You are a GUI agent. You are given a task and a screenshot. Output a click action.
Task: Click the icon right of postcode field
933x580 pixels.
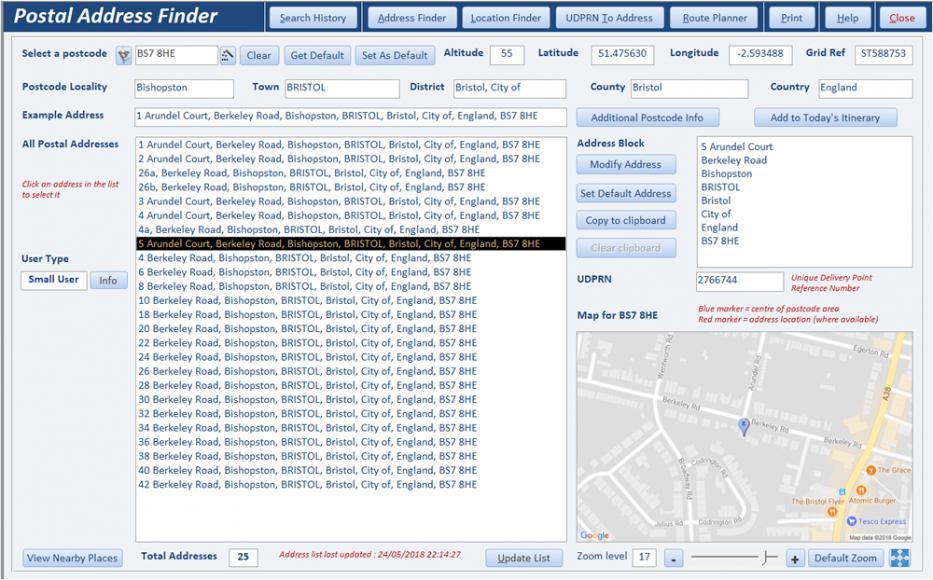227,56
